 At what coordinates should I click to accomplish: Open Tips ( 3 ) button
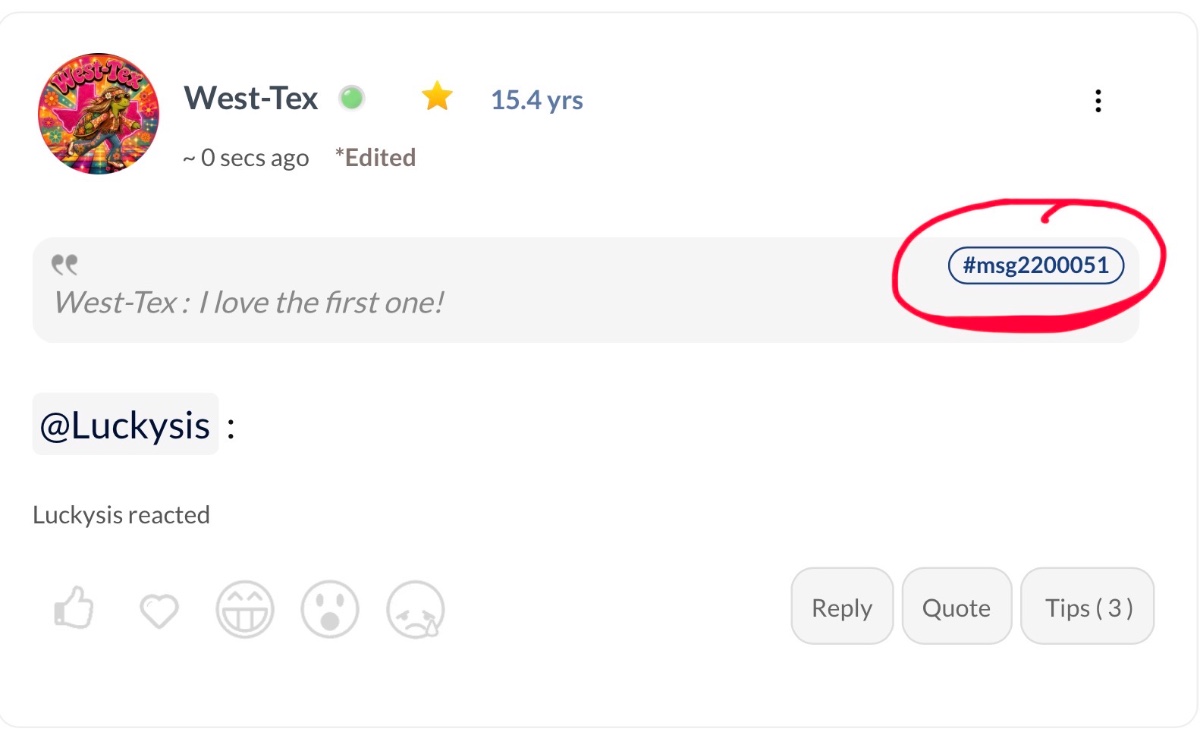(1088, 606)
